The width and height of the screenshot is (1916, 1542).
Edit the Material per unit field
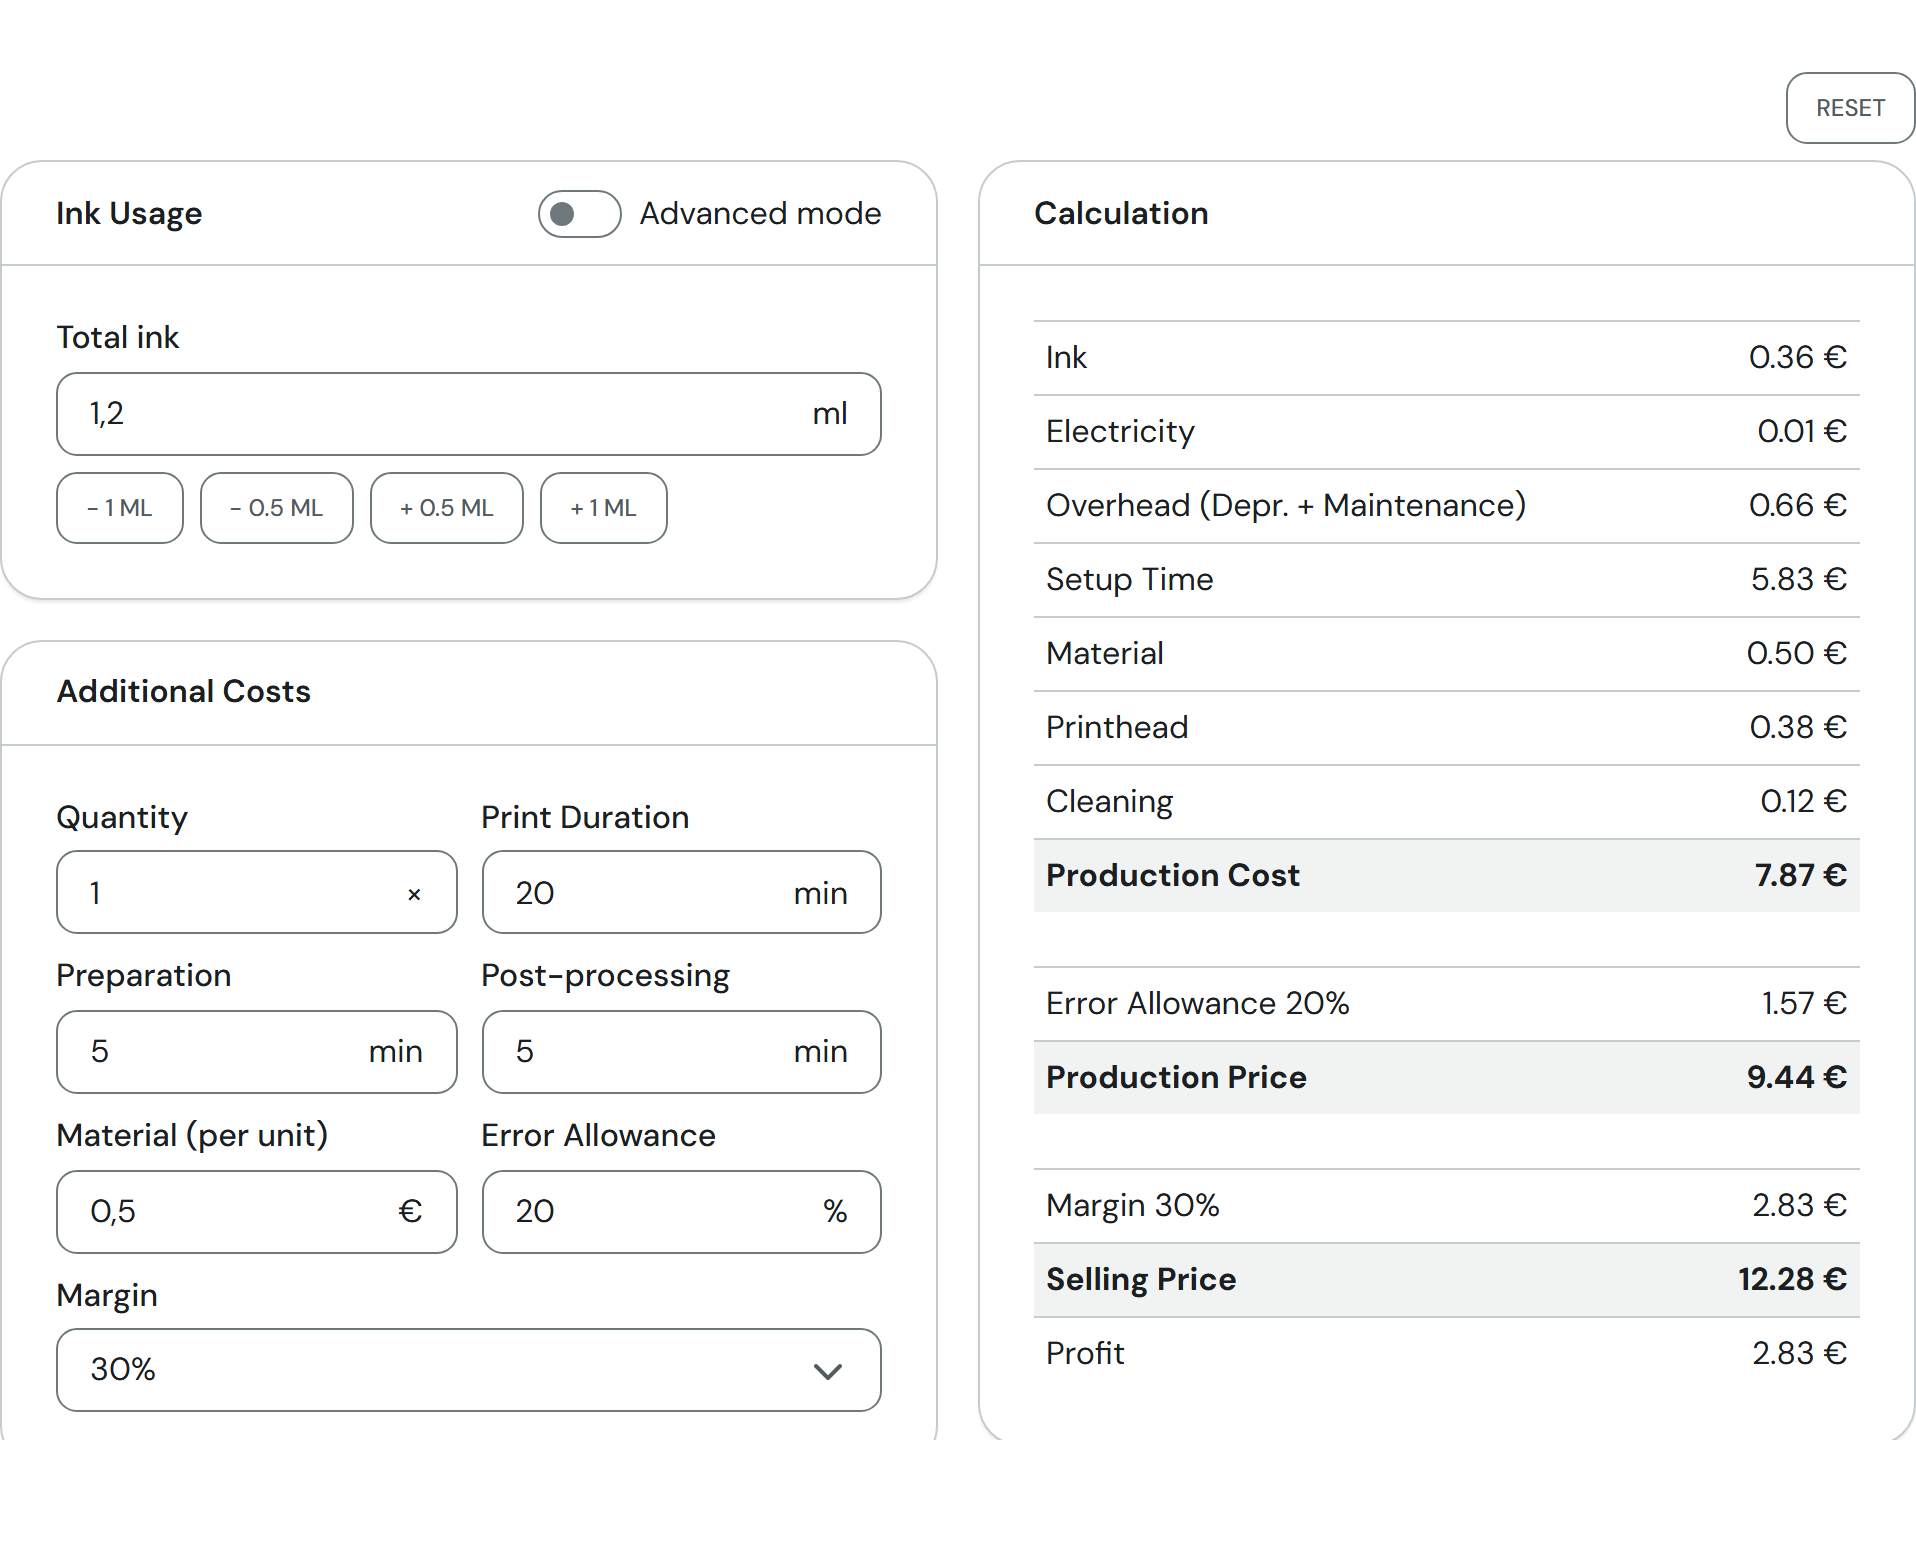tap(257, 1212)
